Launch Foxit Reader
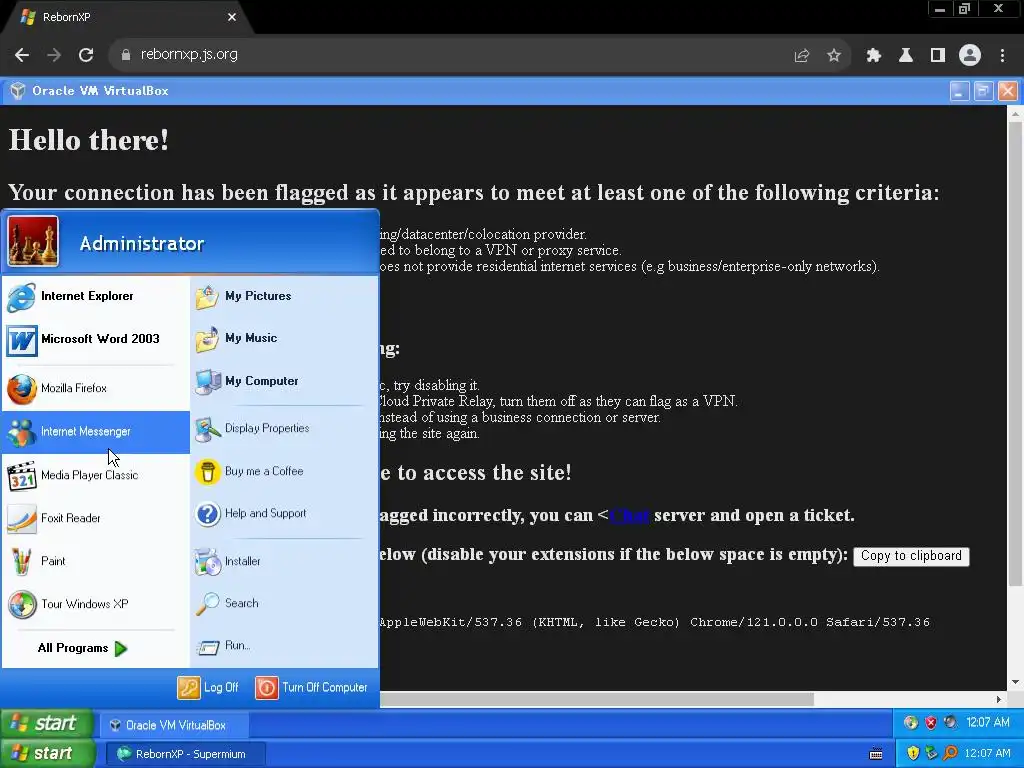The height and width of the screenshot is (768, 1024). tap(95, 519)
